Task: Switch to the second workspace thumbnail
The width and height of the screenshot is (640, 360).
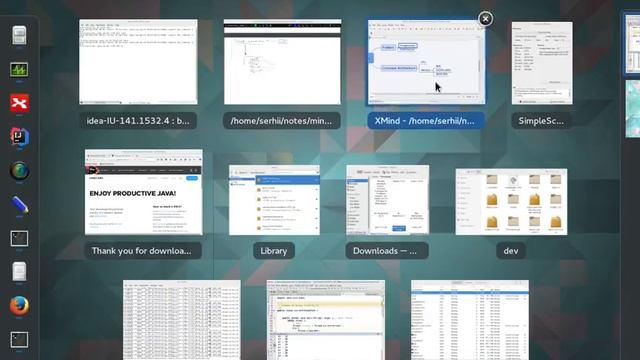Action: click(x=633, y=109)
